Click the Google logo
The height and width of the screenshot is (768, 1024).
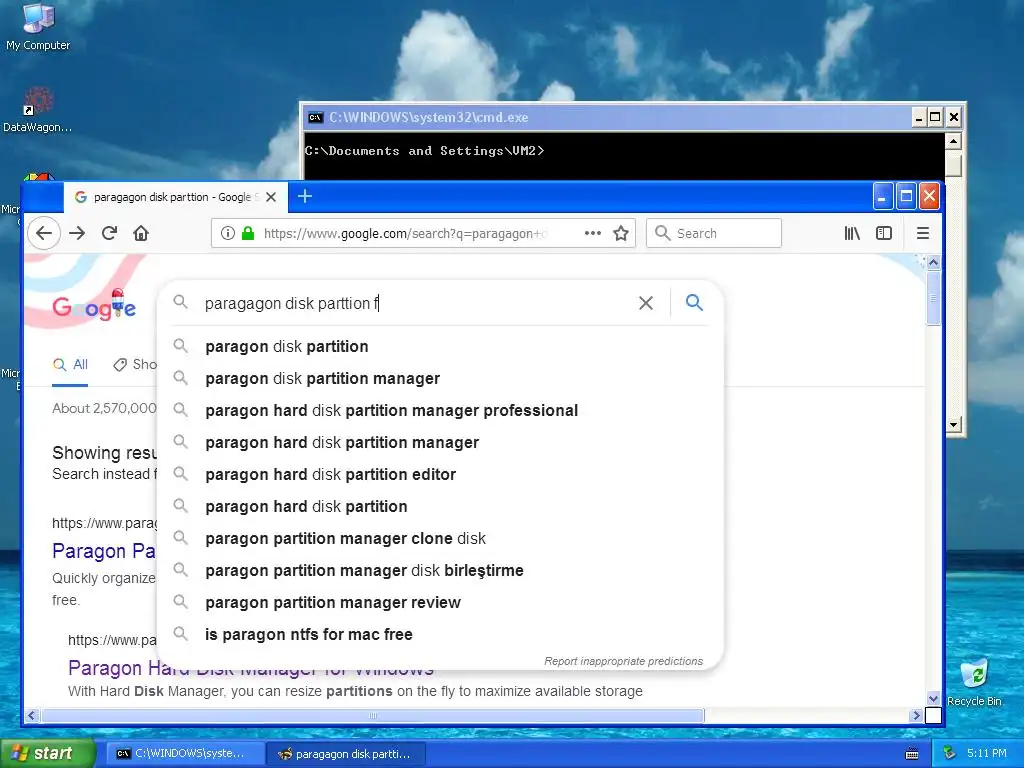point(94,306)
